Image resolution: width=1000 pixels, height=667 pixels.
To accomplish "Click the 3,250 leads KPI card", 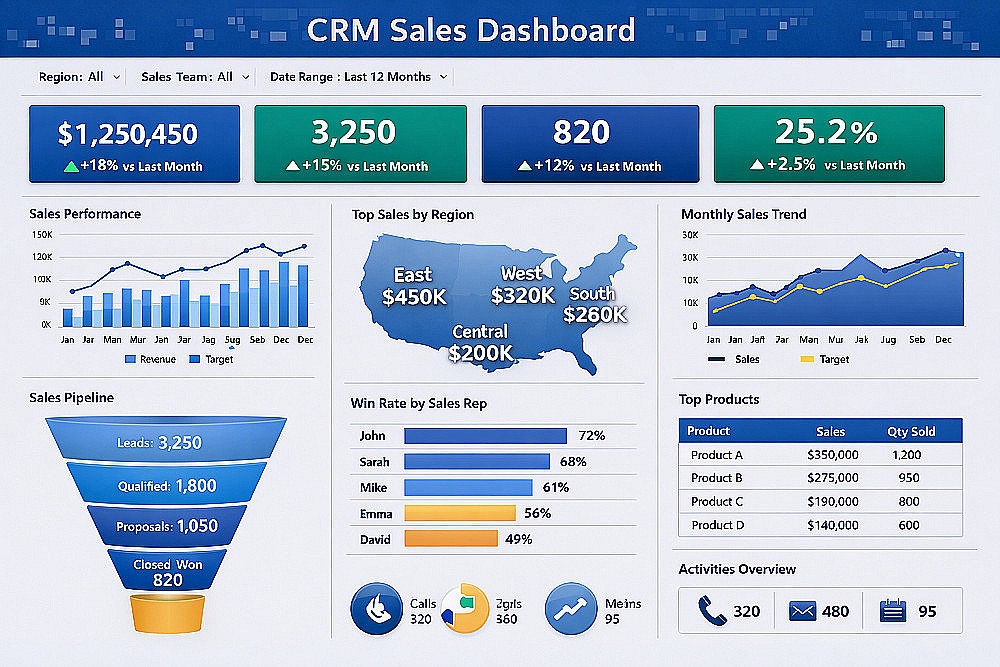I will tap(360, 144).
